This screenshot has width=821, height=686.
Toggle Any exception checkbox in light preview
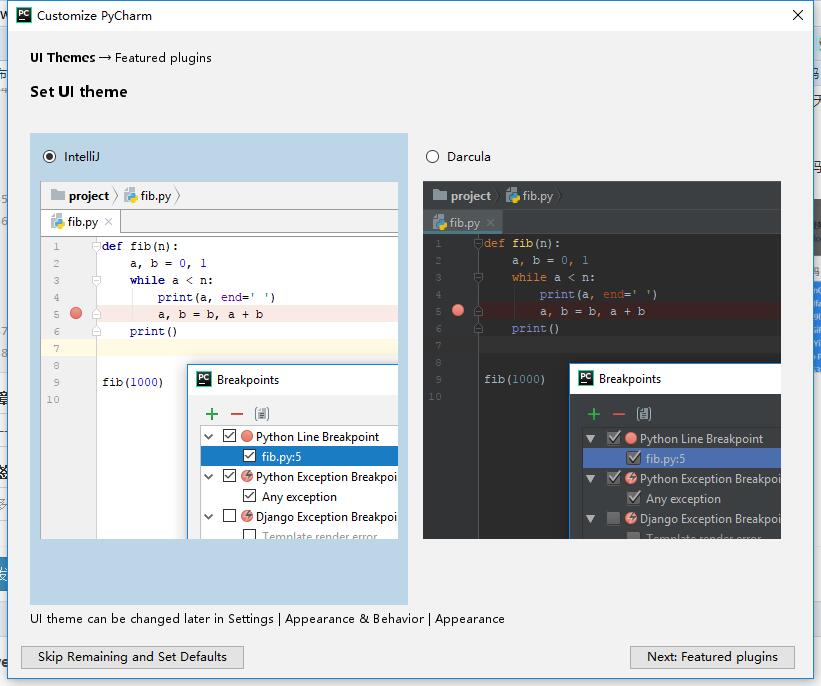250,495
